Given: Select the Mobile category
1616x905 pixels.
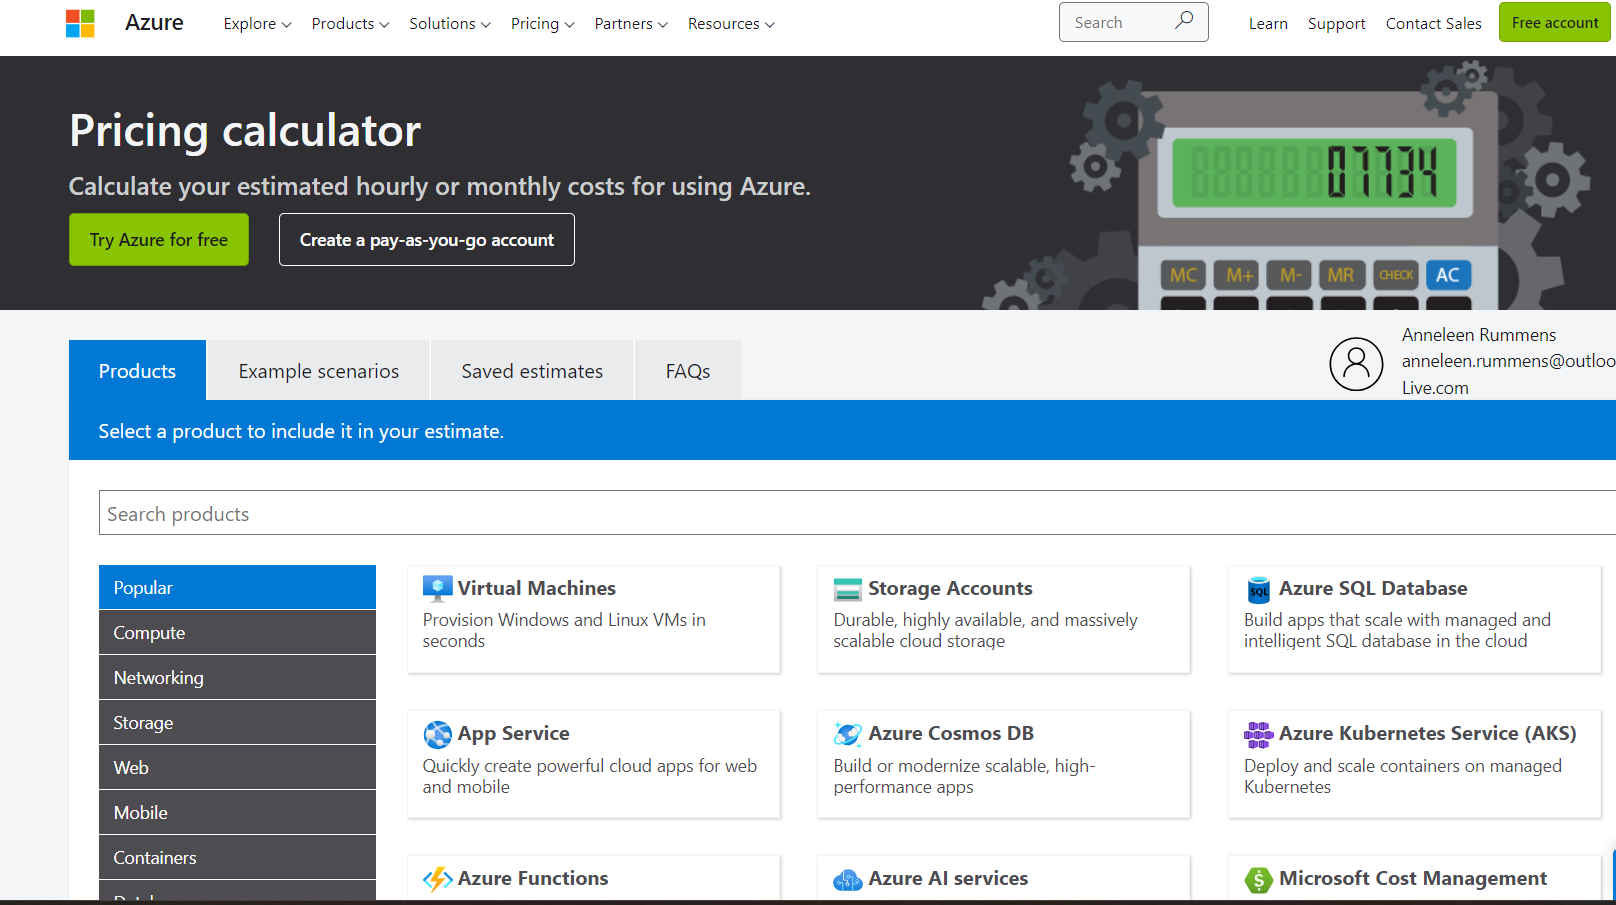Looking at the screenshot, I should tap(237, 812).
